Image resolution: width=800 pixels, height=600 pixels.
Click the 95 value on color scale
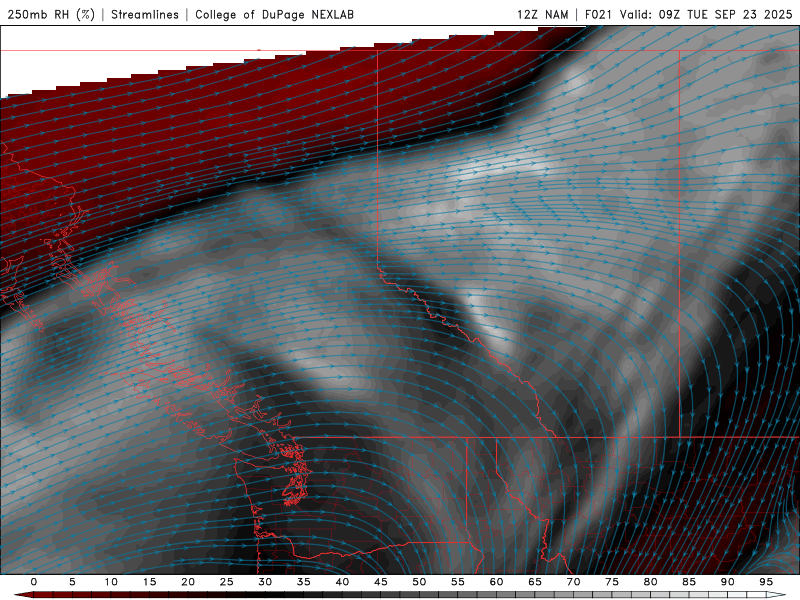click(766, 582)
